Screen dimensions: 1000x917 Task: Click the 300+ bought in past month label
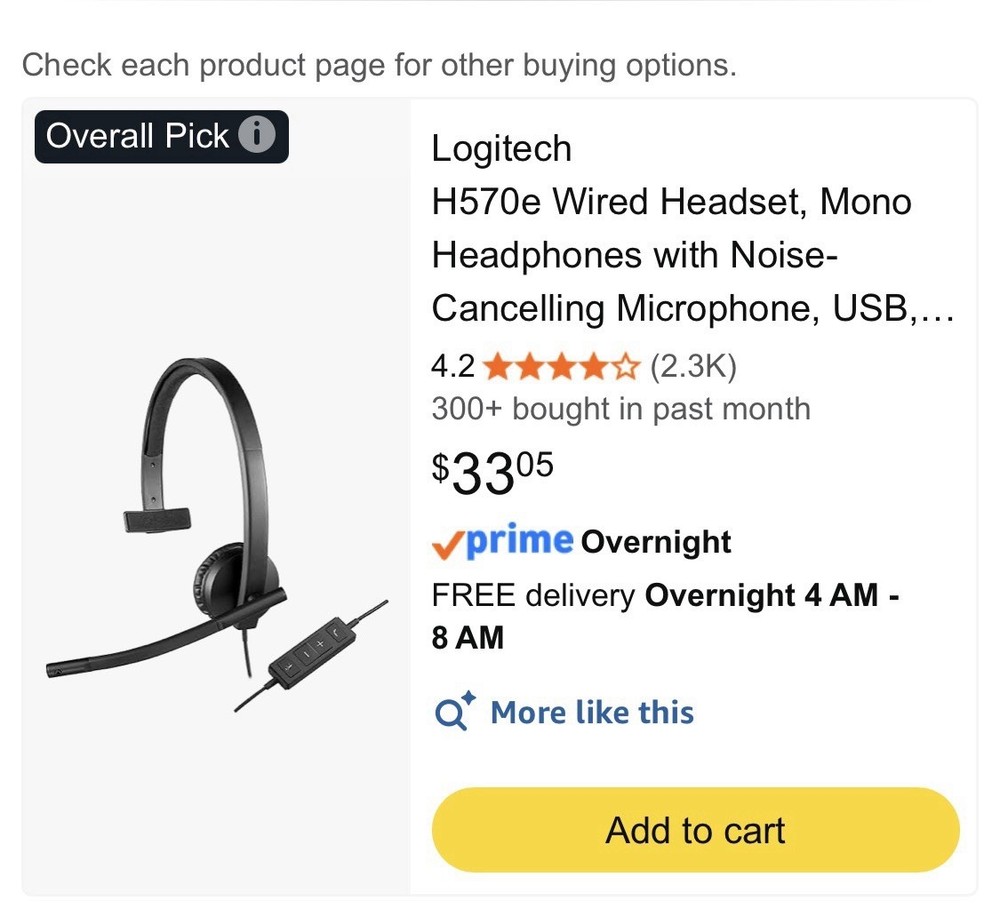tap(620, 409)
